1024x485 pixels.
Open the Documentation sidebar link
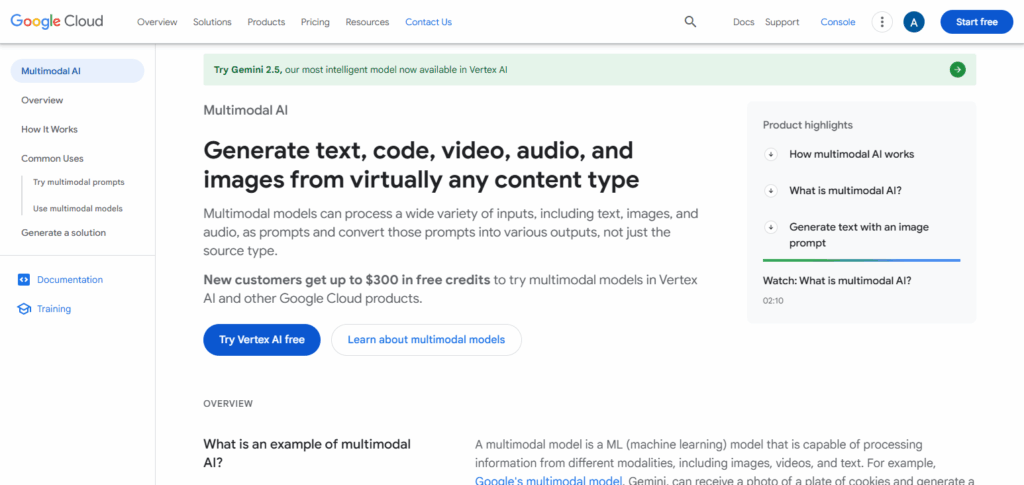[x=70, y=279]
